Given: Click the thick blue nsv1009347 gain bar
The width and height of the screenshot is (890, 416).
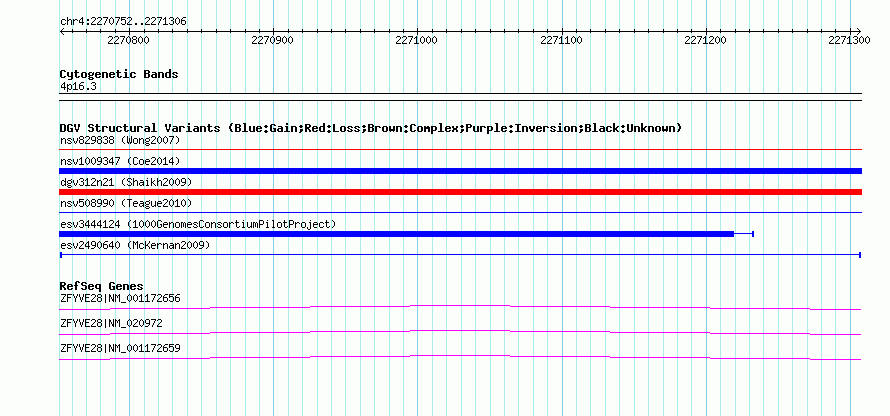Looking at the screenshot, I should pos(460,171).
